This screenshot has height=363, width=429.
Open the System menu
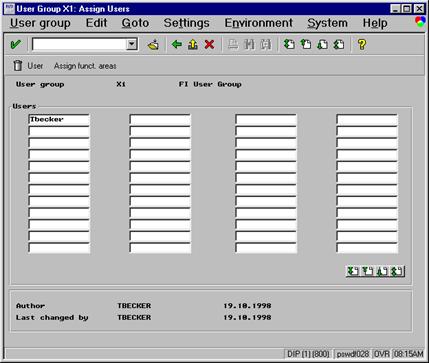pos(327,23)
